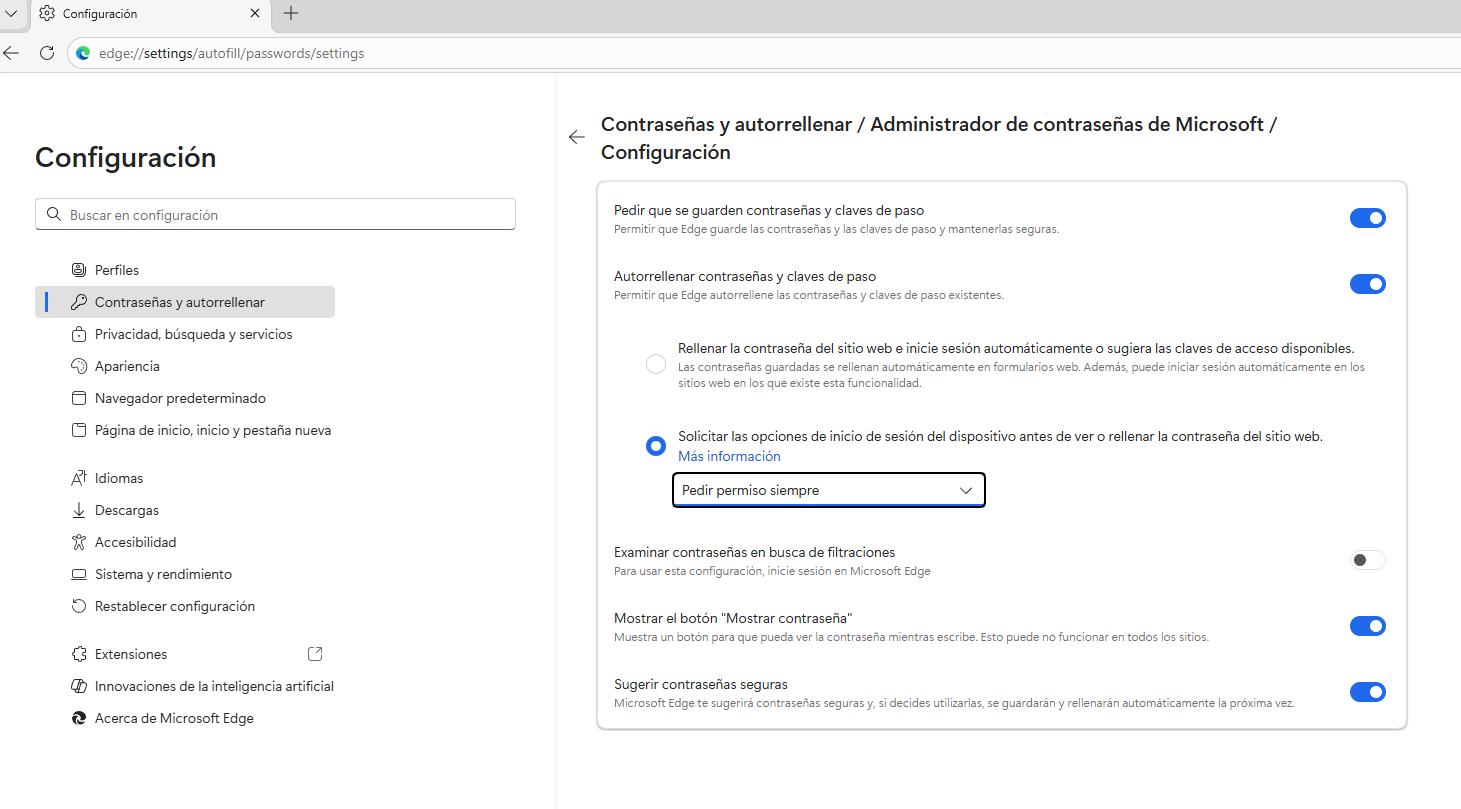
Task: Open the Pedir permiso siempre dropdown
Action: click(829, 490)
